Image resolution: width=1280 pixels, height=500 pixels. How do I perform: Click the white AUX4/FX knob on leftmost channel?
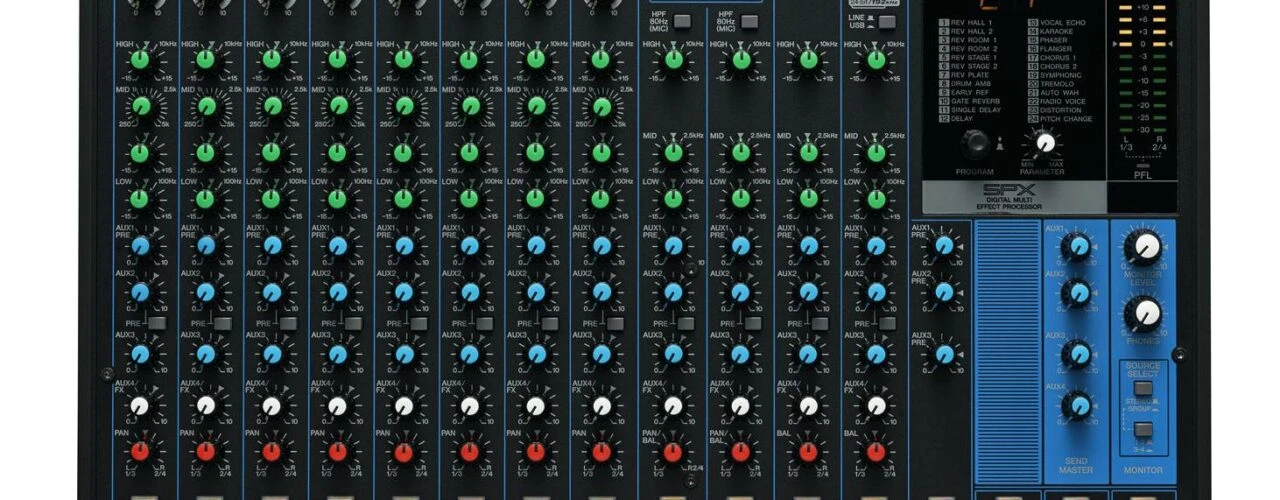(x=140, y=405)
